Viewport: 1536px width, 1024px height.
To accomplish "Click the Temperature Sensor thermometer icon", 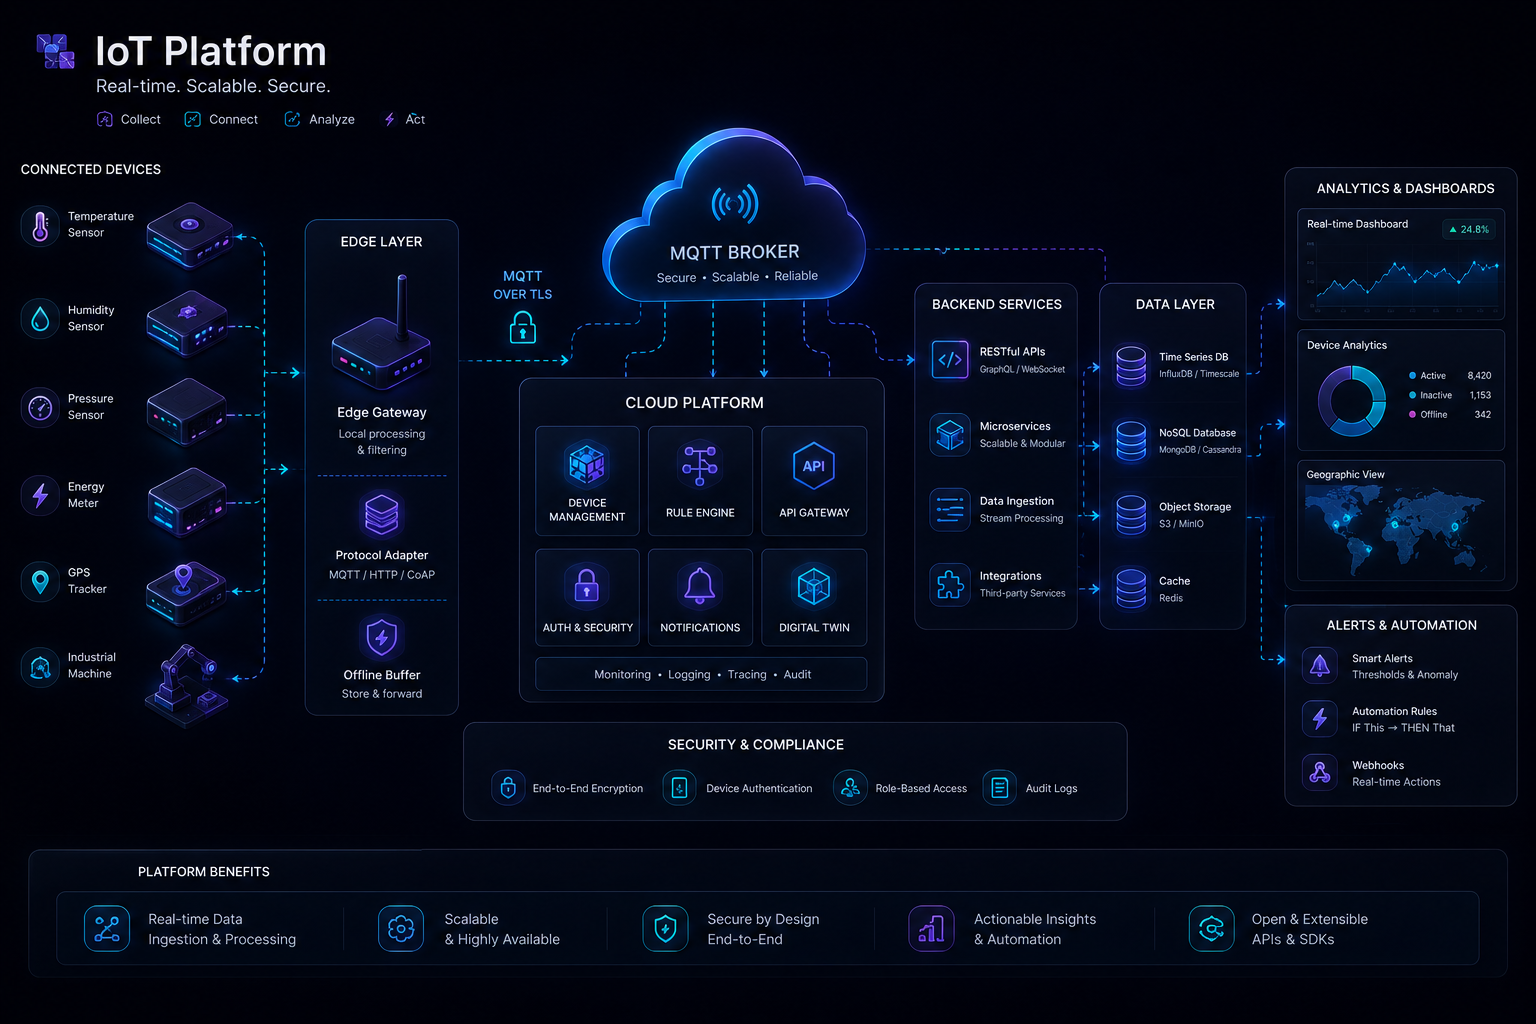I will (40, 226).
